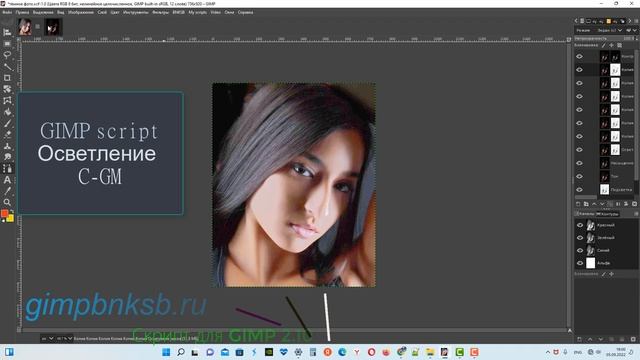Select the Crop tool
Image resolution: width=640 pixels, height=360 pixels.
[7, 78]
